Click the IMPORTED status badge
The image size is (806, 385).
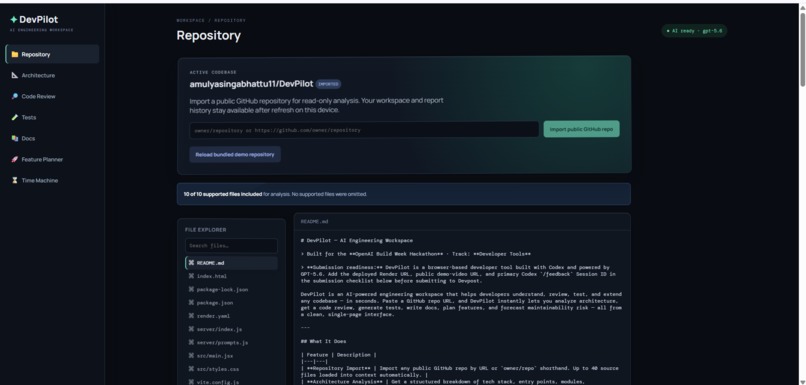328,84
